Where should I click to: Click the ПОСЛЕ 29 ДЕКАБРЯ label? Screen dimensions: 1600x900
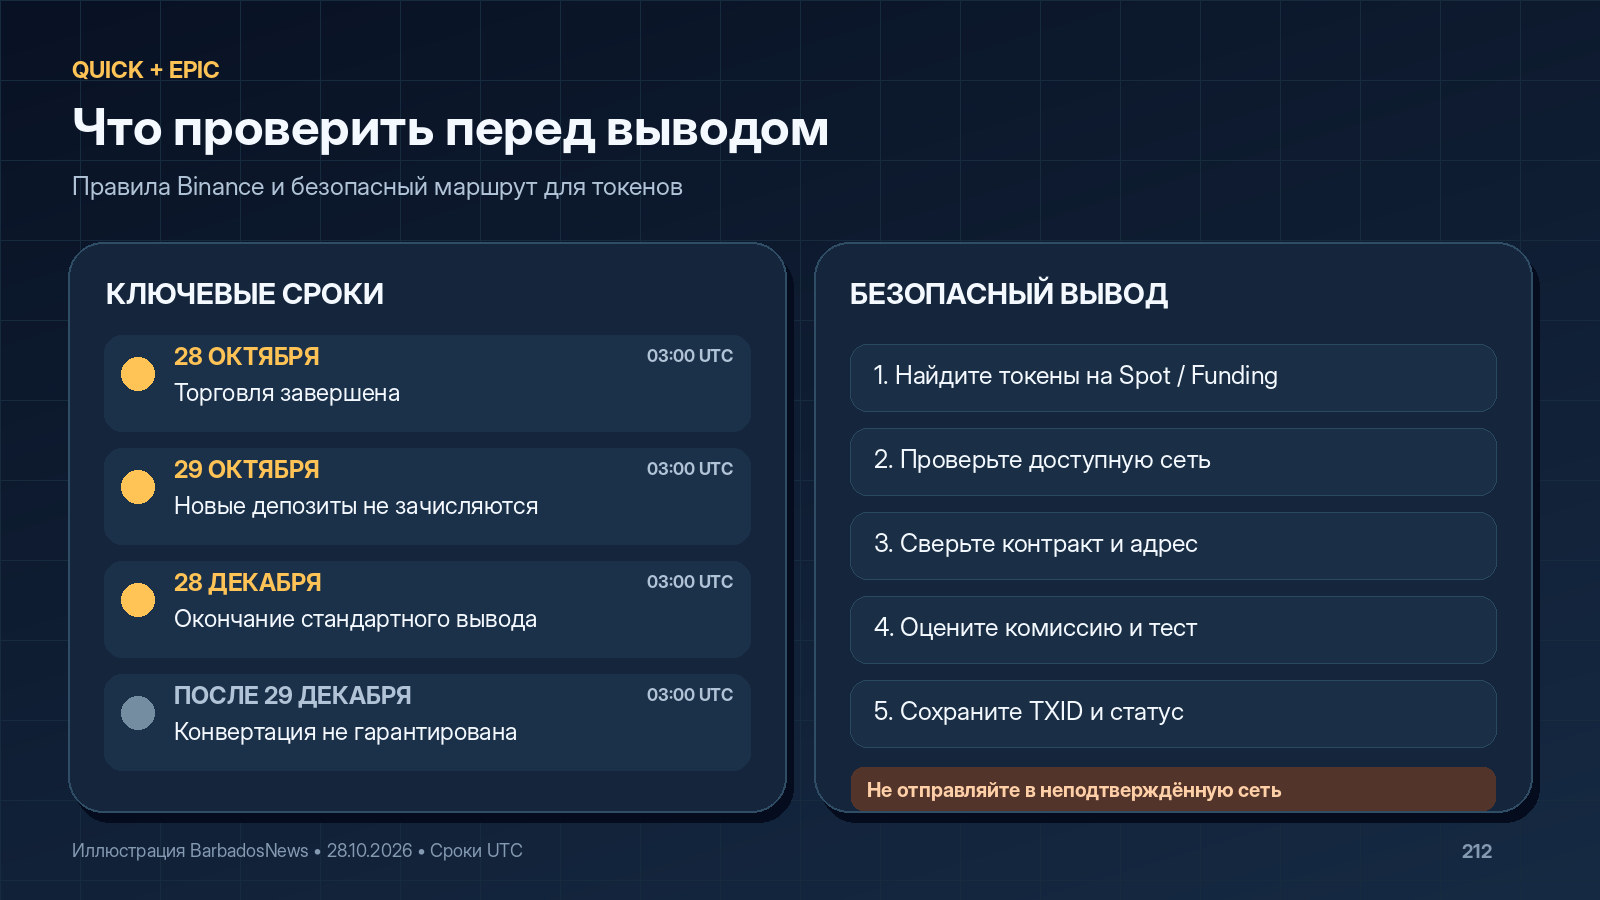pyautogui.click(x=293, y=696)
